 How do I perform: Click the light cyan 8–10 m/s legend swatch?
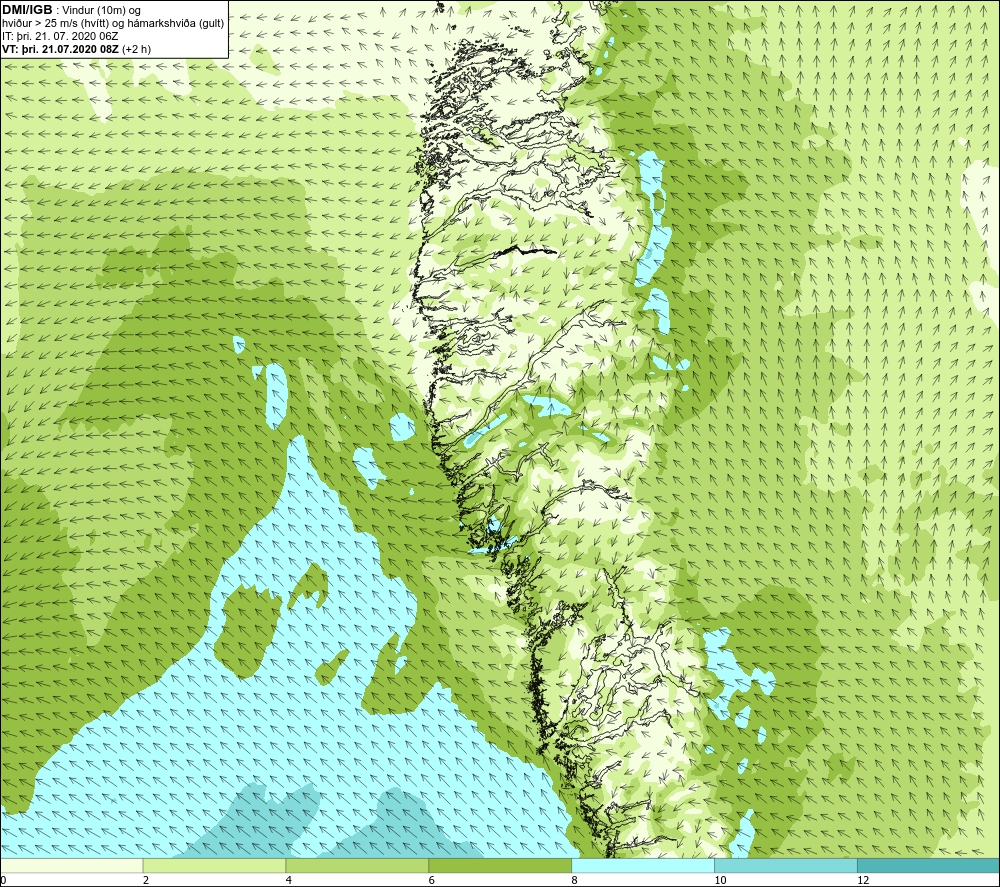(643, 865)
